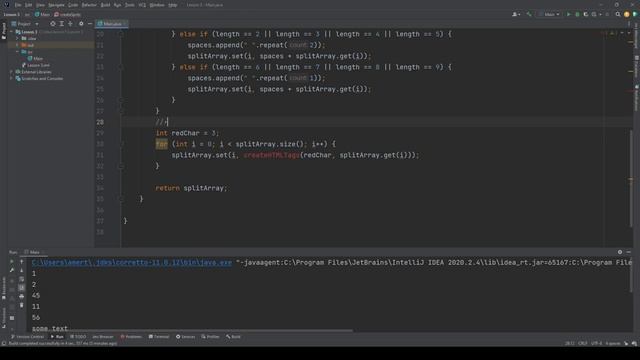Click the collapse all icon in the Project panel
This screenshot has width=640, height=360.
click(71, 24)
